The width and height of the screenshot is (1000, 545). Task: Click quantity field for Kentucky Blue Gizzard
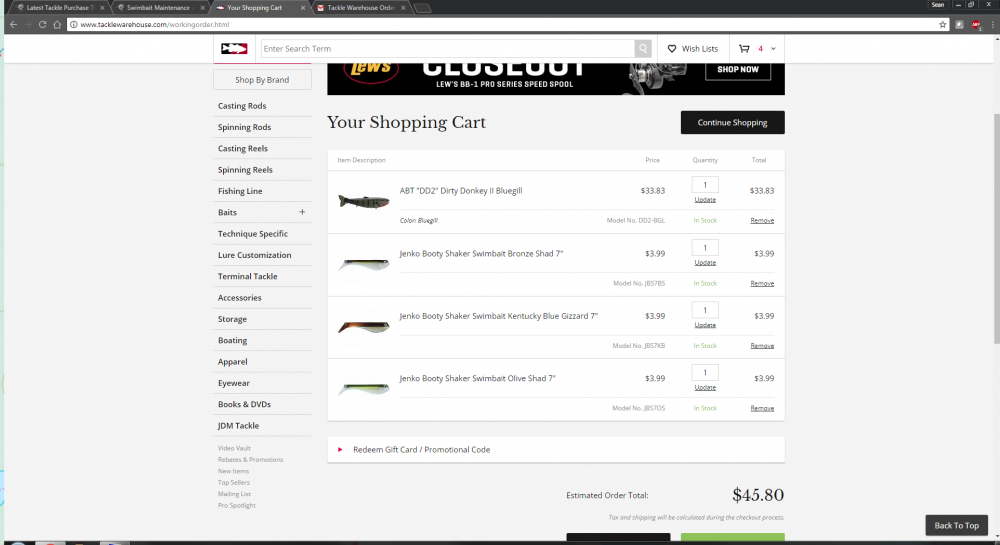(705, 310)
